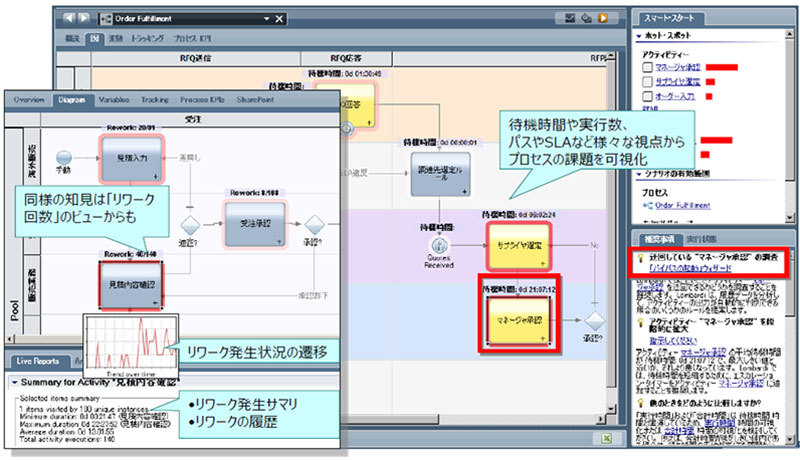800x460 pixels.
Task: Switch to the Diagram tab
Action: tap(71, 100)
